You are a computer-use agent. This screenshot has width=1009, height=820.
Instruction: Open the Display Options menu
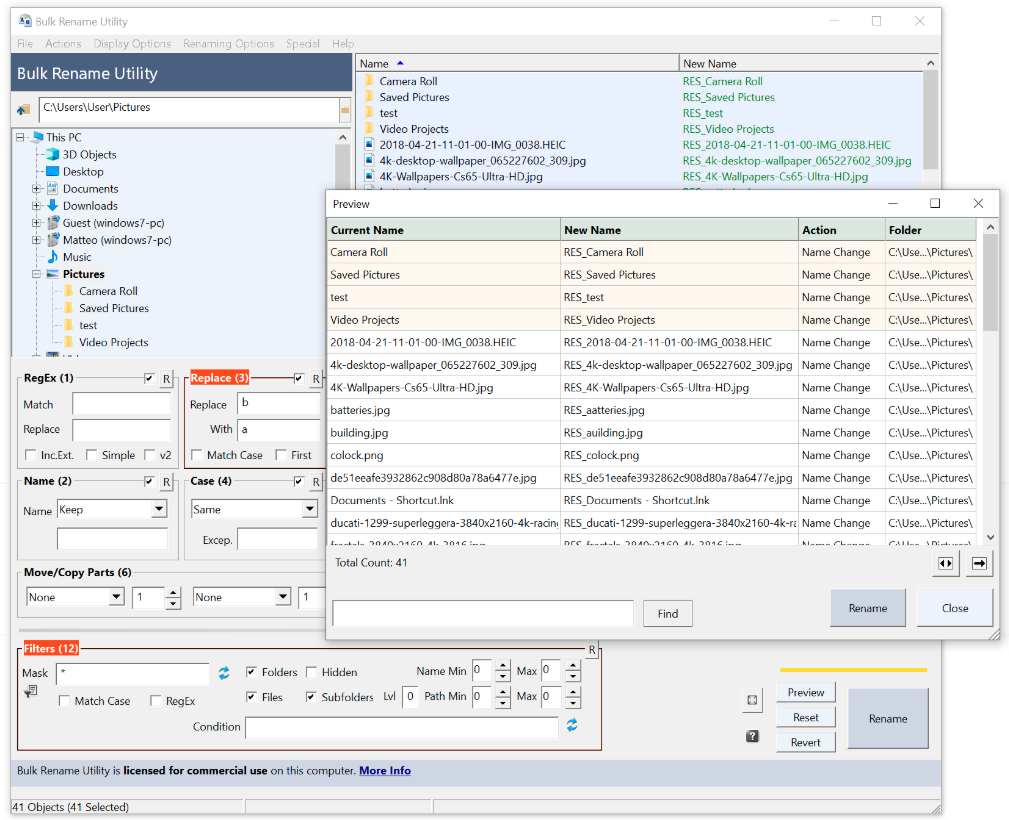(132, 44)
